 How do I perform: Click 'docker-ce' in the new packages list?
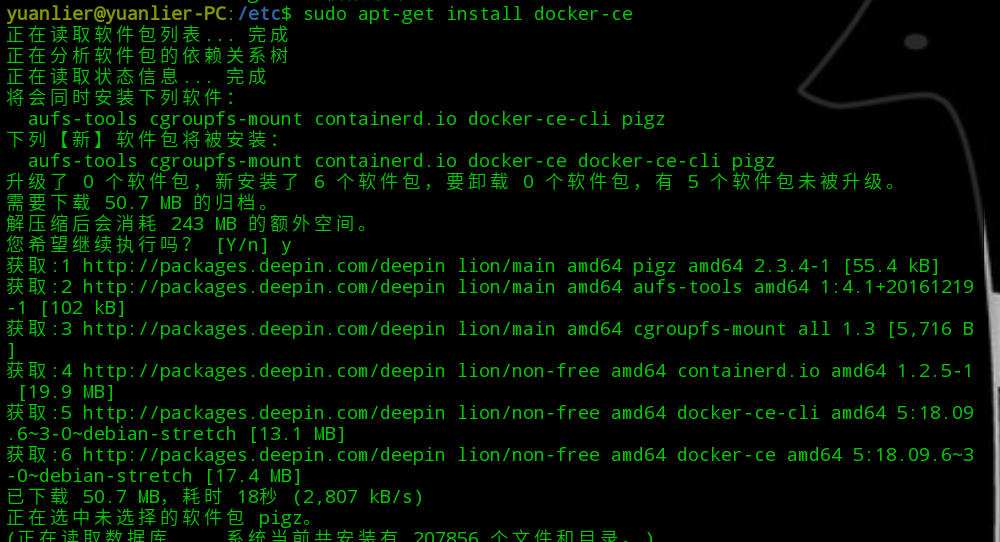tap(517, 161)
